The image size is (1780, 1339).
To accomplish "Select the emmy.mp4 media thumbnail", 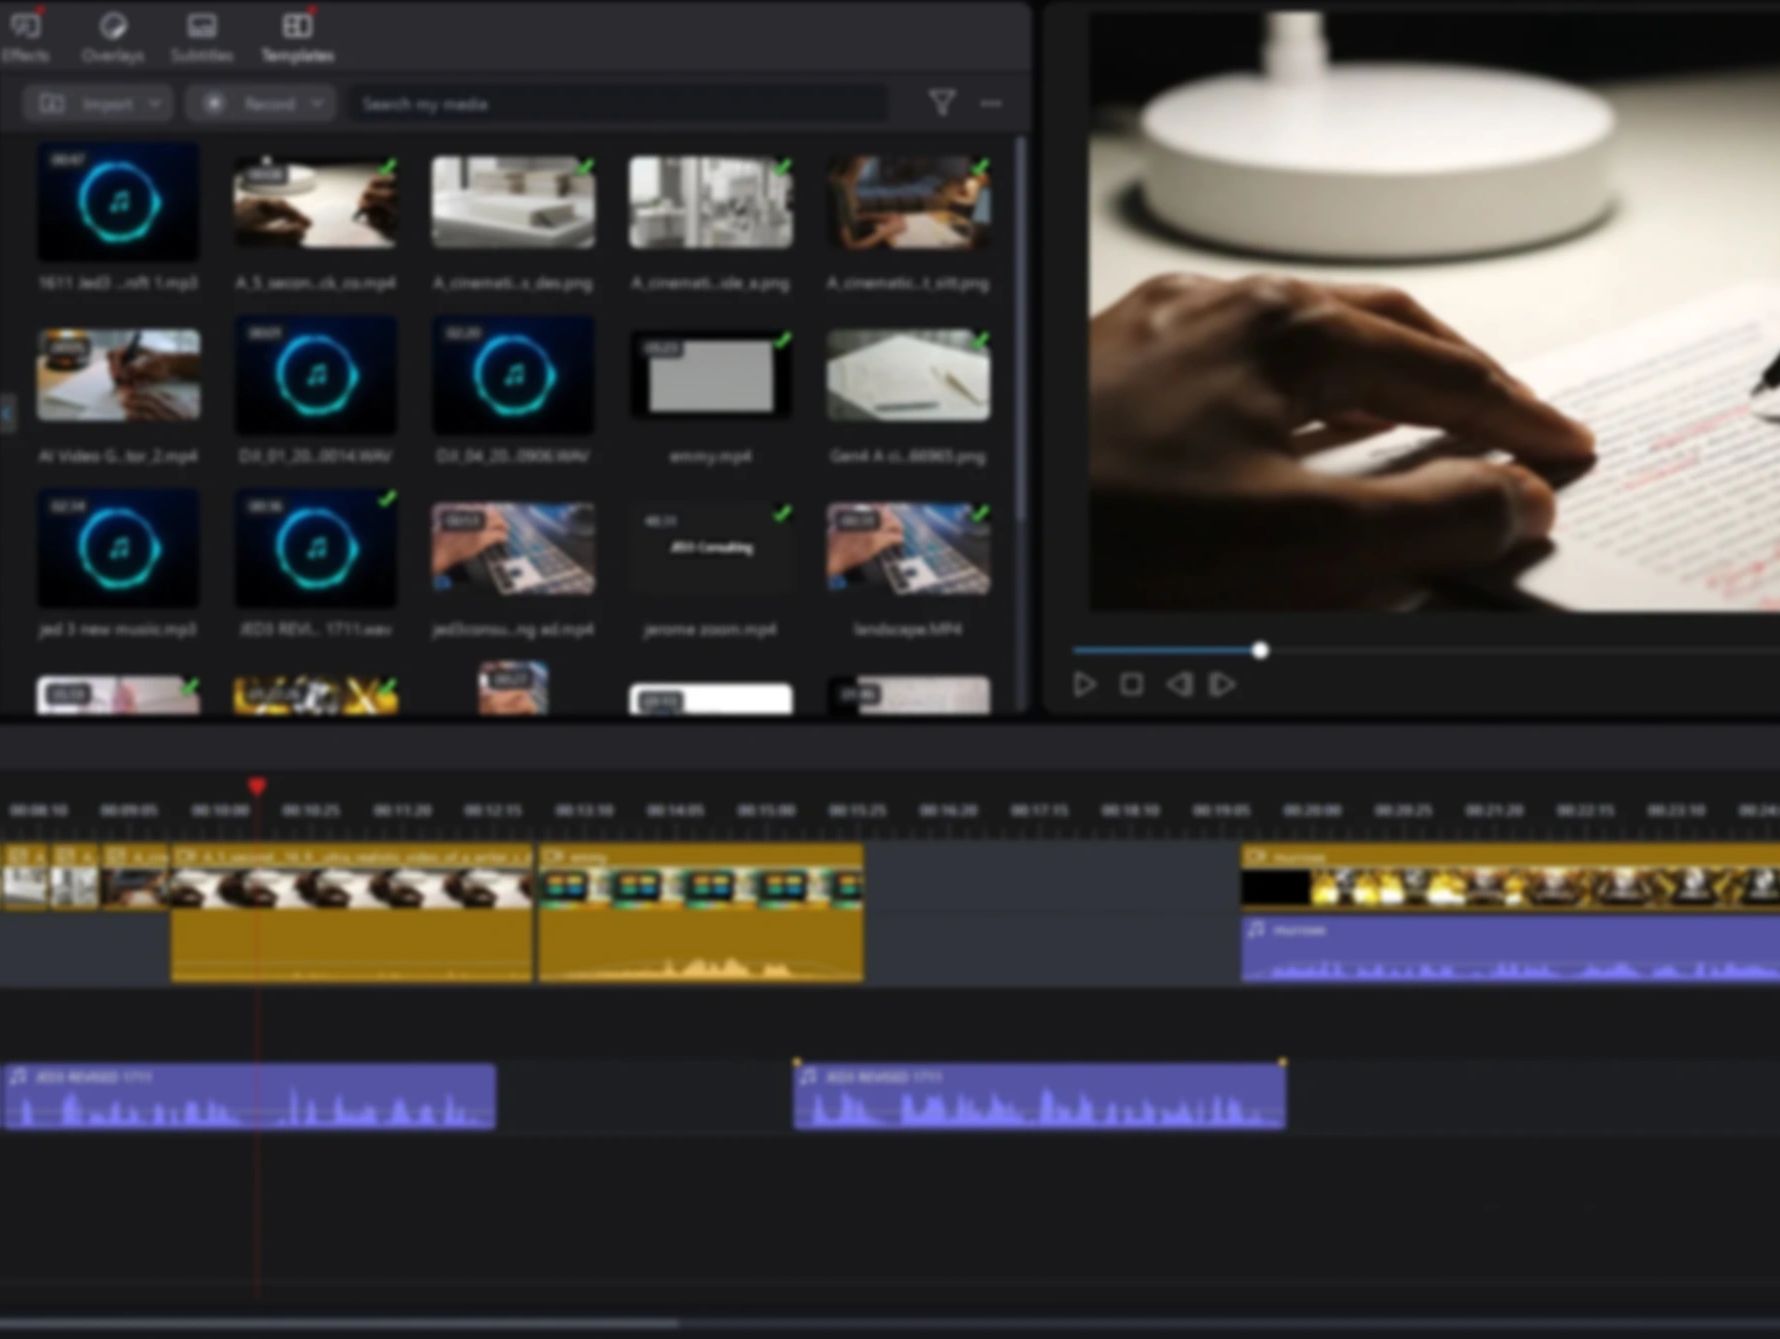I will point(710,376).
